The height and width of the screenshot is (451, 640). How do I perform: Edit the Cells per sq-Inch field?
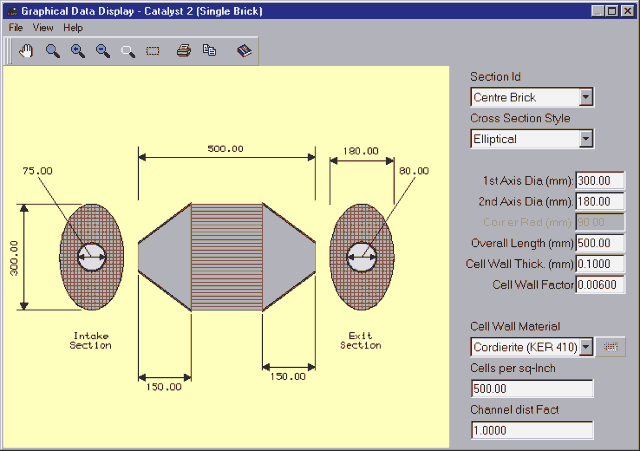click(532, 389)
